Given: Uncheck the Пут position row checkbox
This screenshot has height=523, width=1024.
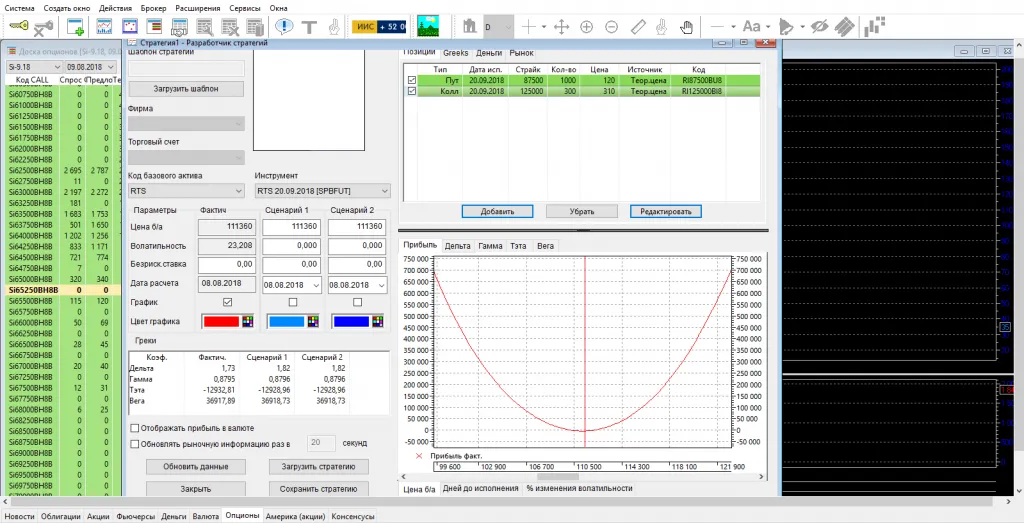Looking at the screenshot, I should (x=411, y=80).
